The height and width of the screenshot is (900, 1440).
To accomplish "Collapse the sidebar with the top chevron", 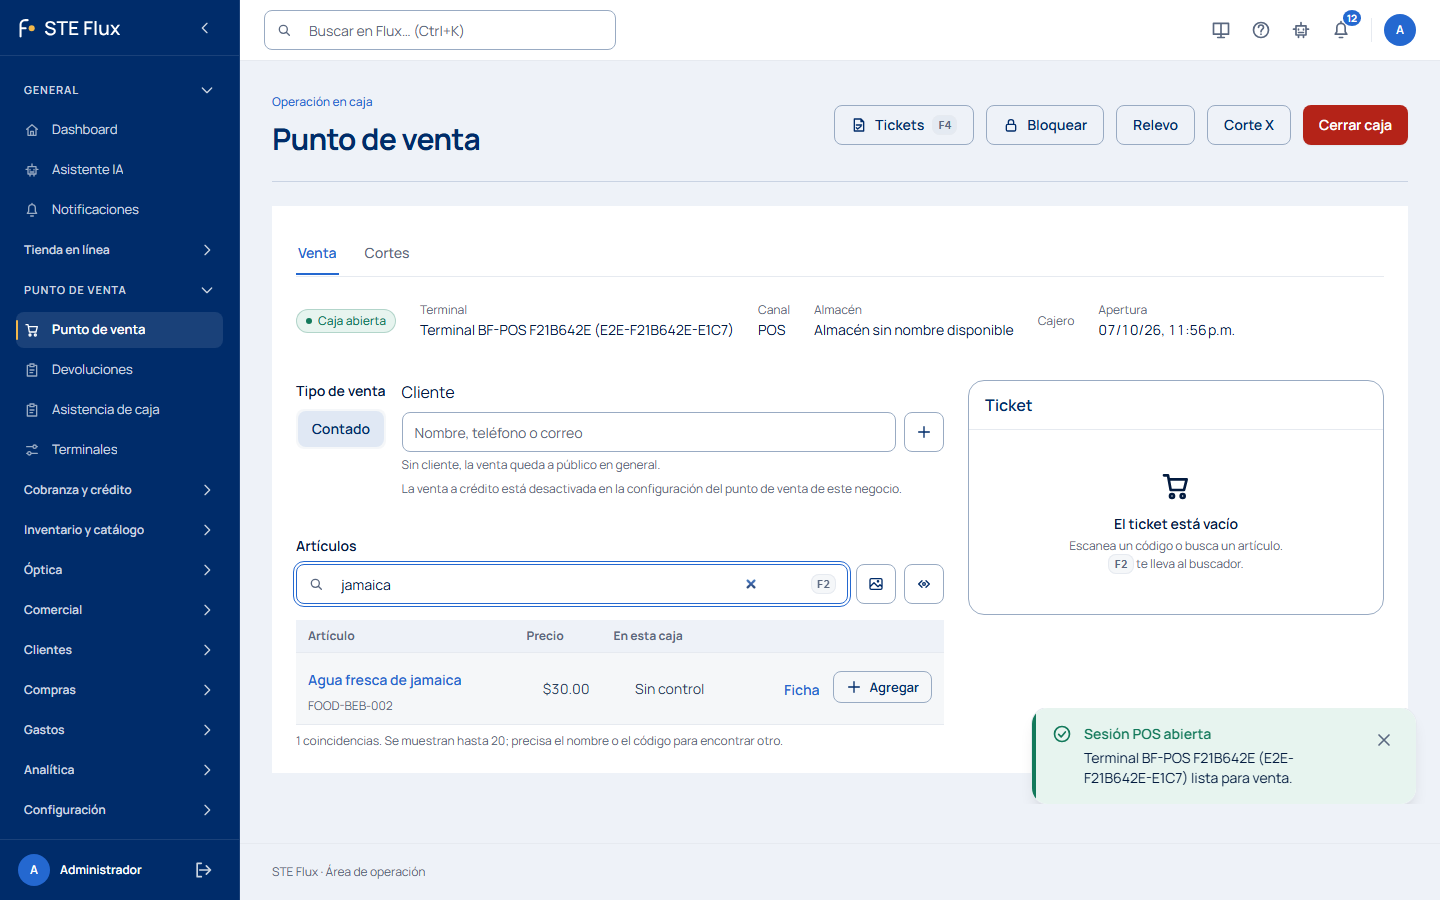I will pos(205,28).
